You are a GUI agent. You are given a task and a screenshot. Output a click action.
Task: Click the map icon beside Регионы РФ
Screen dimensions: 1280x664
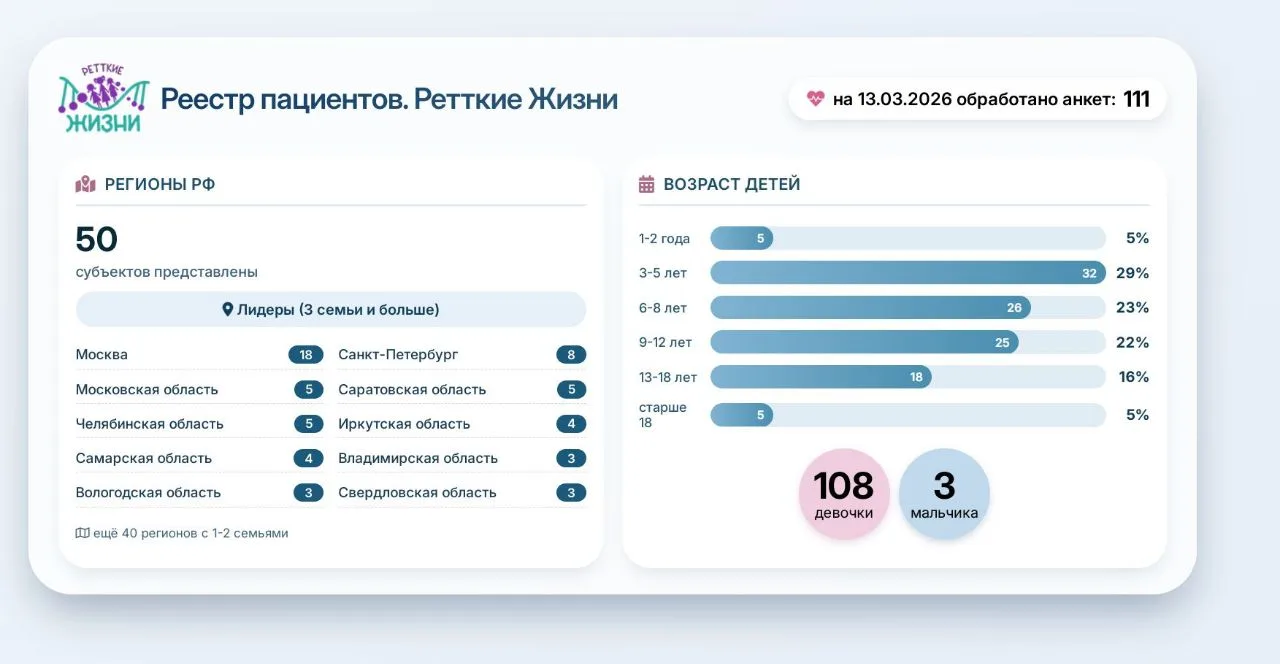[x=85, y=184]
